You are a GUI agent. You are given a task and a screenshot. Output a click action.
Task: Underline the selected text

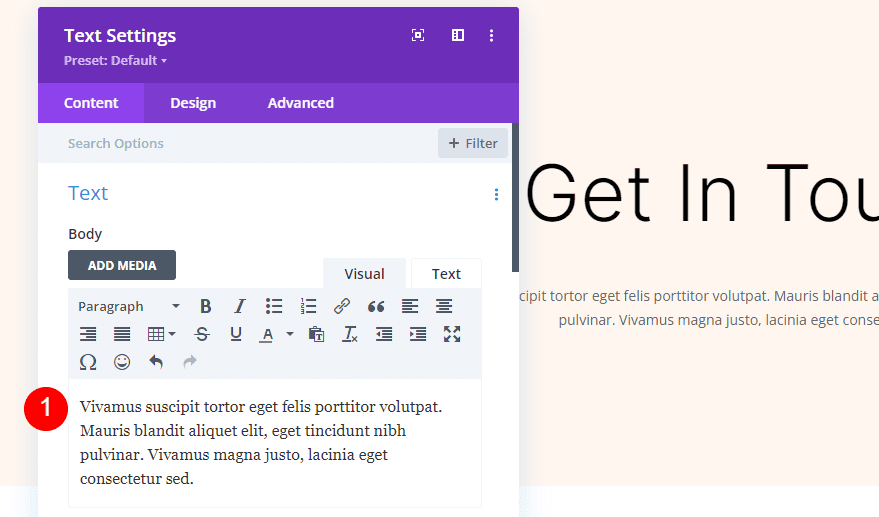[236, 334]
